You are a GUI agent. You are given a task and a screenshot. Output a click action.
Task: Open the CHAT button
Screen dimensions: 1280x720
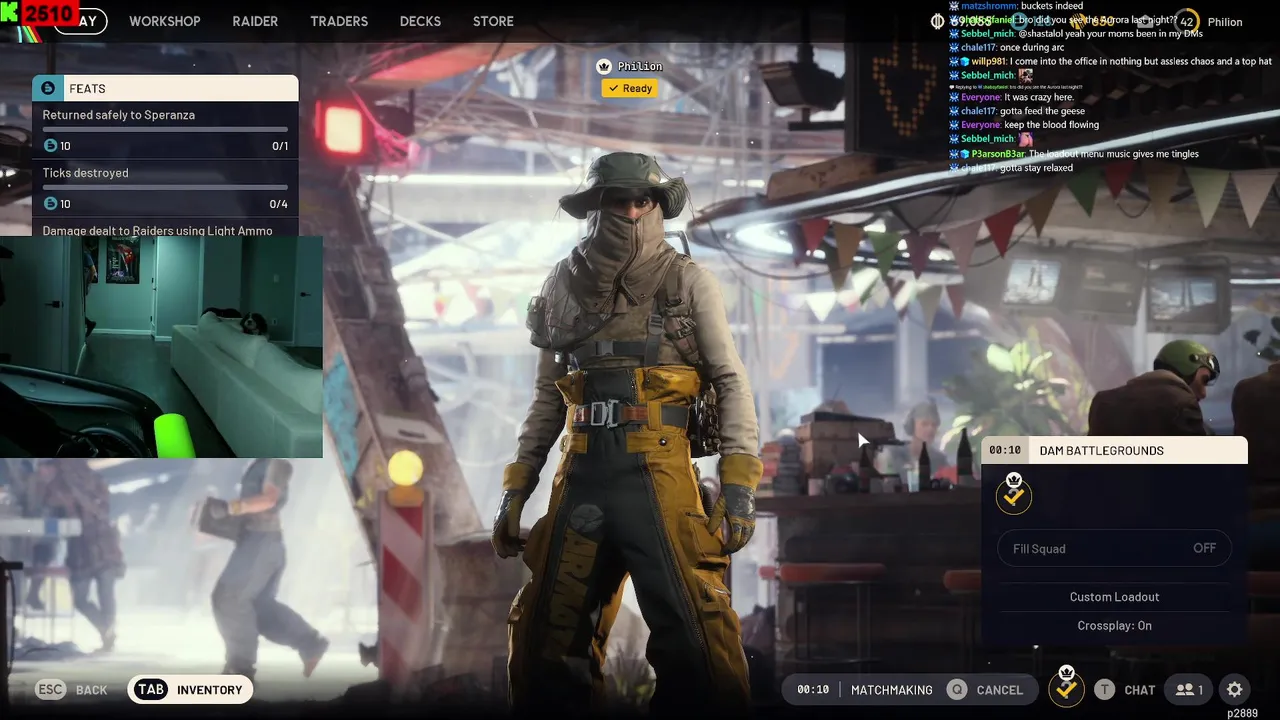[1140, 690]
